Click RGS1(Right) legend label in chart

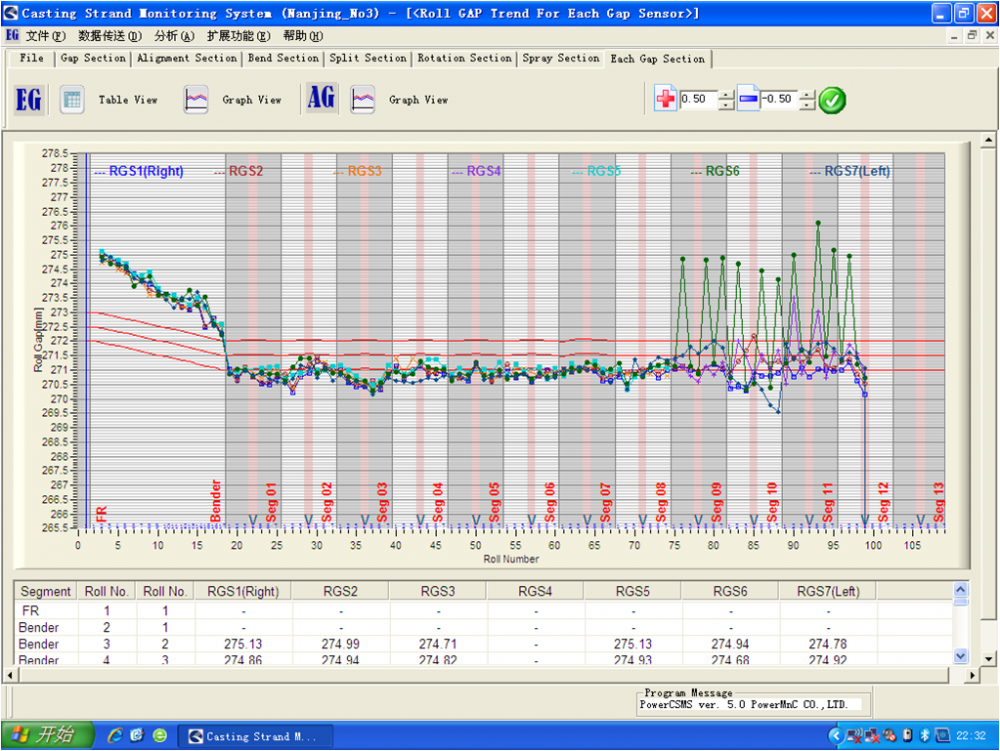click(x=146, y=171)
